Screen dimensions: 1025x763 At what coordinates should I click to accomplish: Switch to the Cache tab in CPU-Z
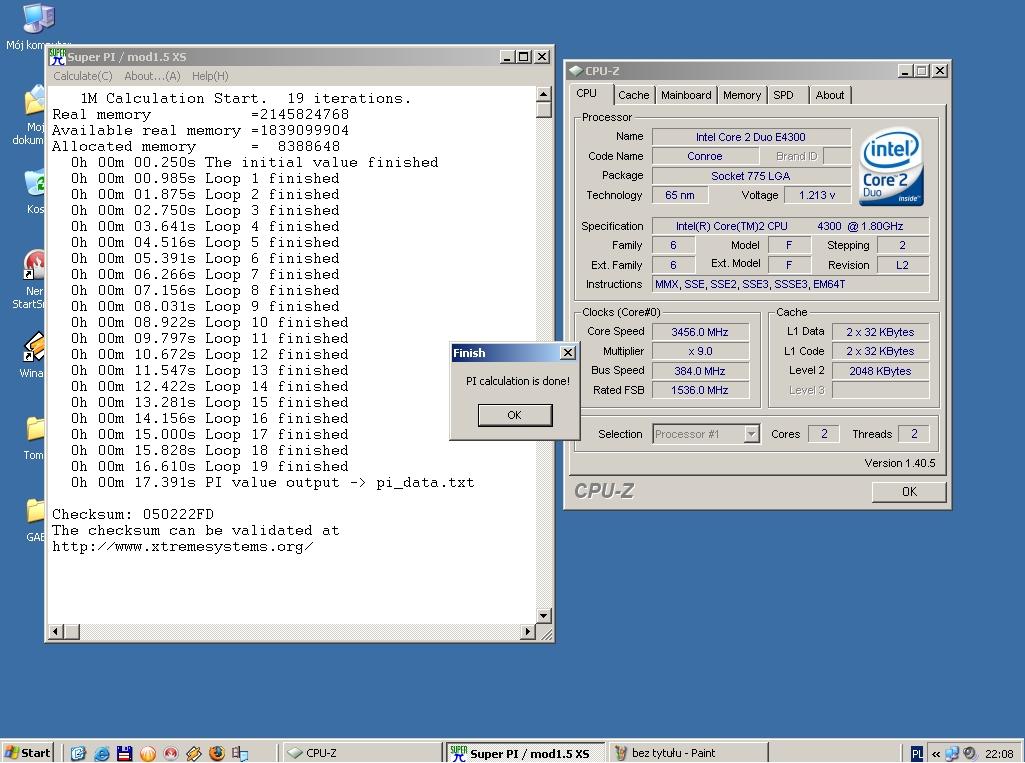tap(633, 95)
